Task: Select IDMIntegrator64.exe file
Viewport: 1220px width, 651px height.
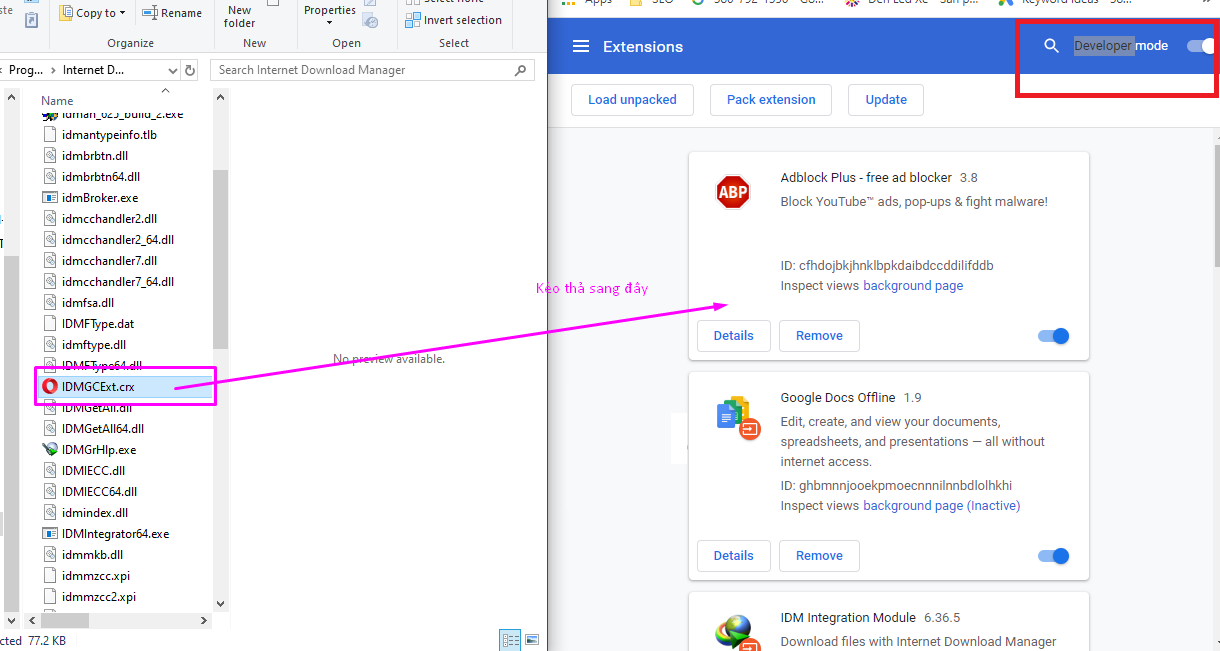Action: 116,534
